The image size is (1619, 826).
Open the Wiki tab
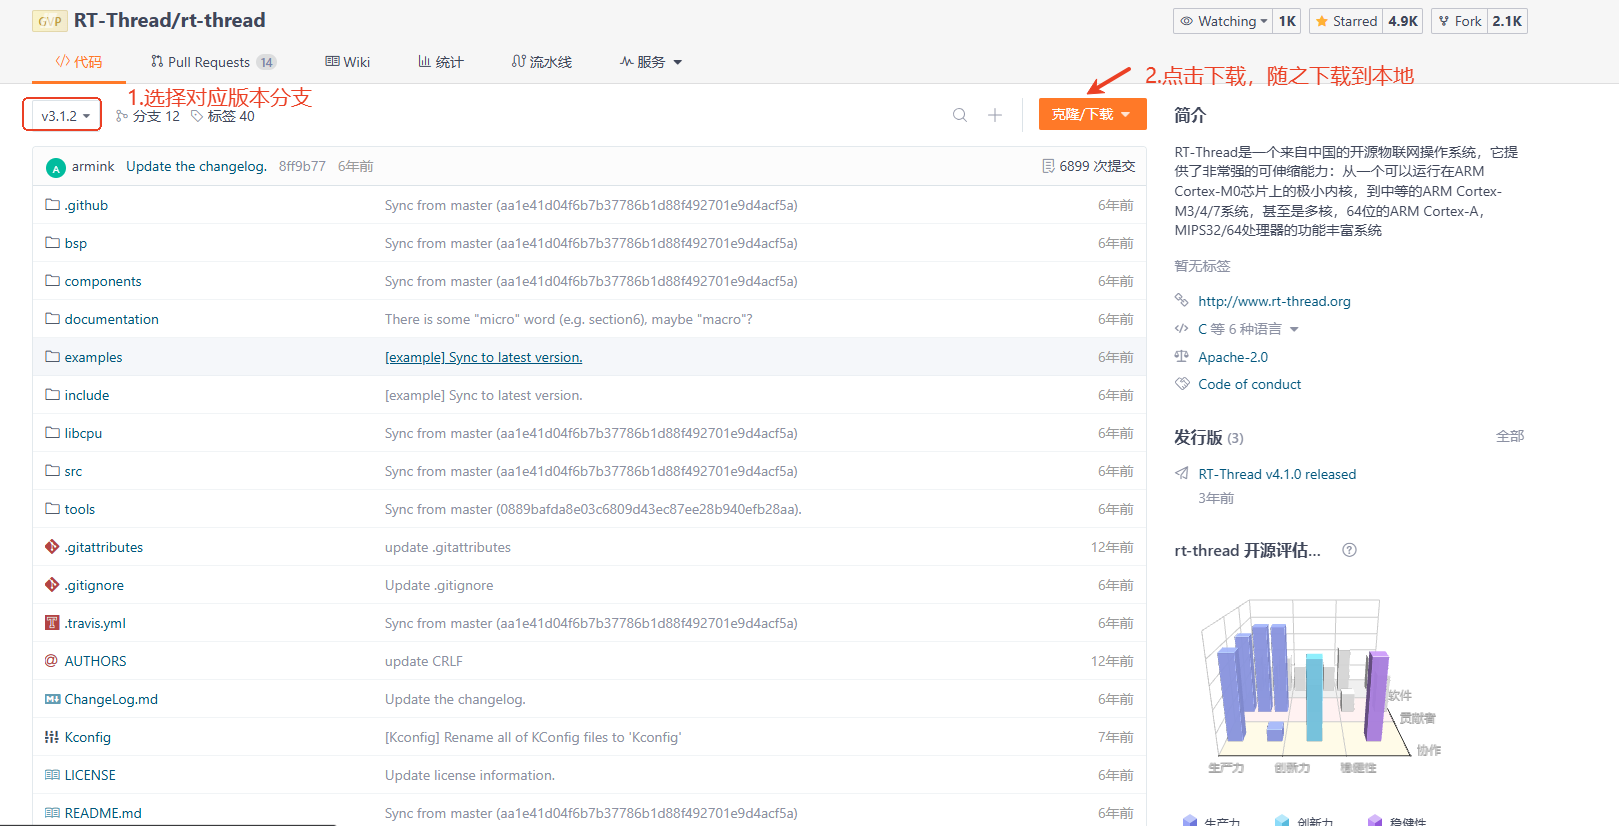pyautogui.click(x=348, y=62)
